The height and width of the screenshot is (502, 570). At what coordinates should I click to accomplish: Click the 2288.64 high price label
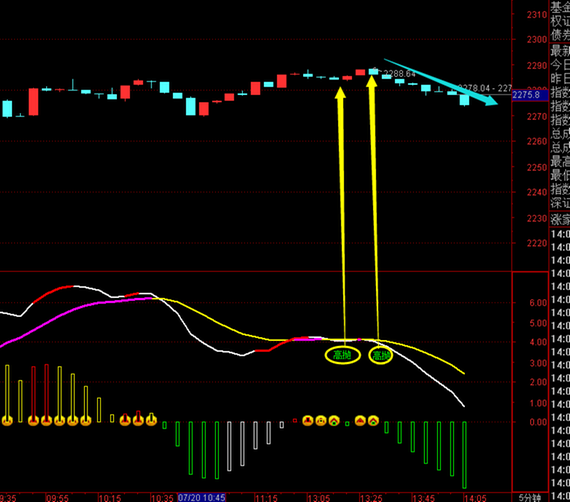tap(400, 74)
